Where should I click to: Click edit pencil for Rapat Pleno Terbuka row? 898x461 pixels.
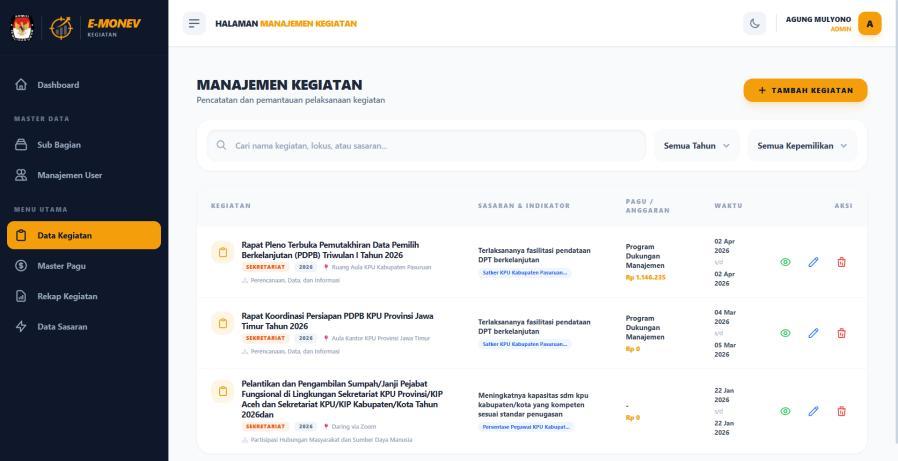pyautogui.click(x=813, y=262)
